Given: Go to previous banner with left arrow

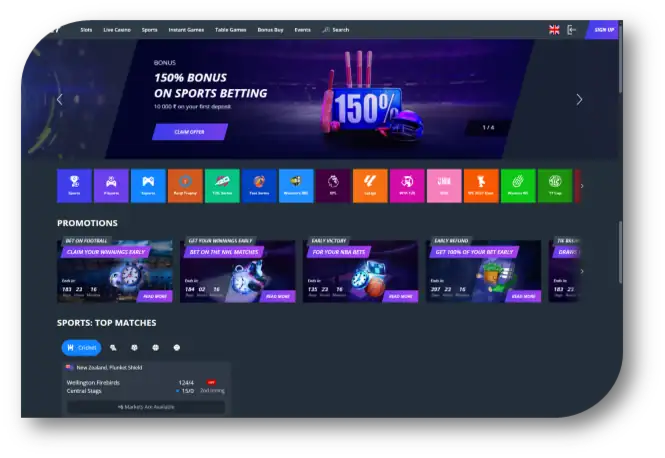Looking at the screenshot, I should coord(59,99).
